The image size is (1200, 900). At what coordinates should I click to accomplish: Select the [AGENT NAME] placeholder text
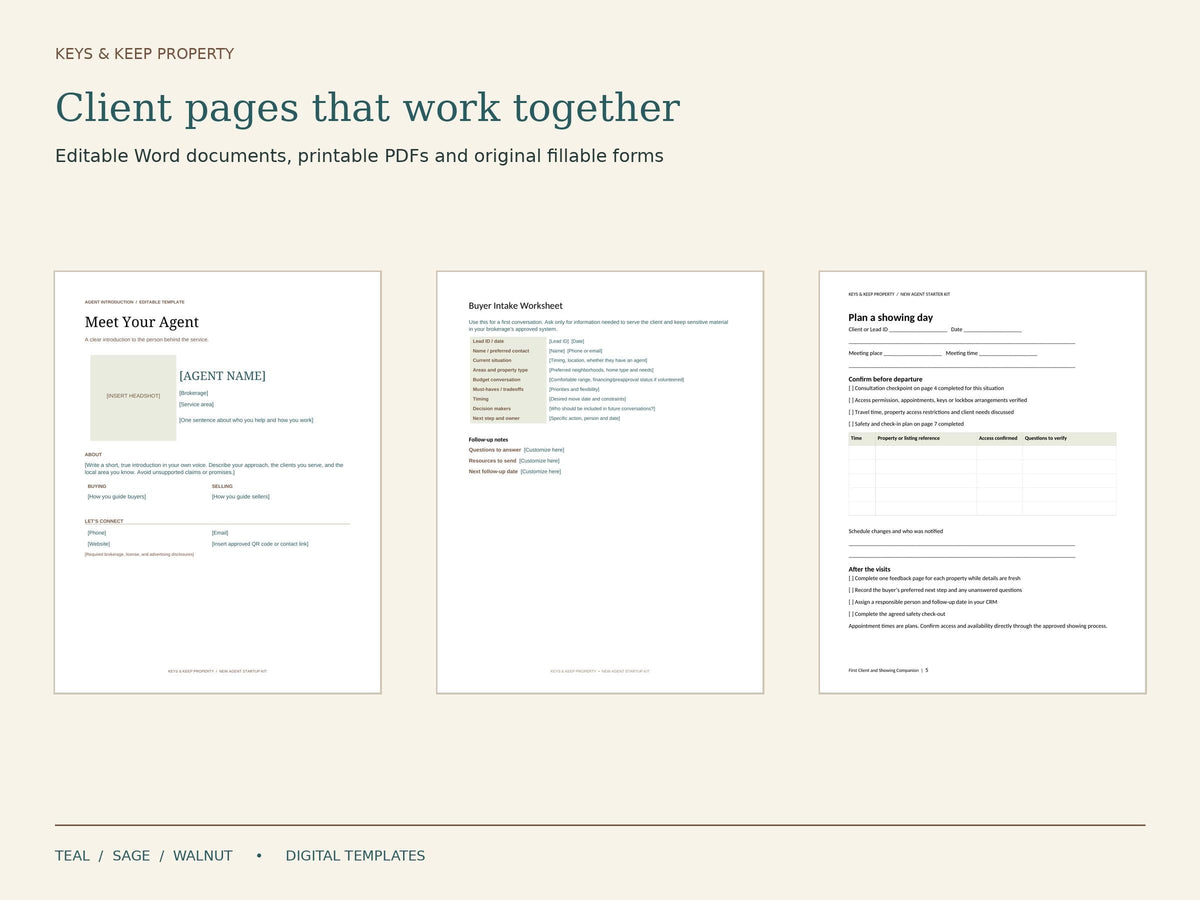[x=222, y=376]
